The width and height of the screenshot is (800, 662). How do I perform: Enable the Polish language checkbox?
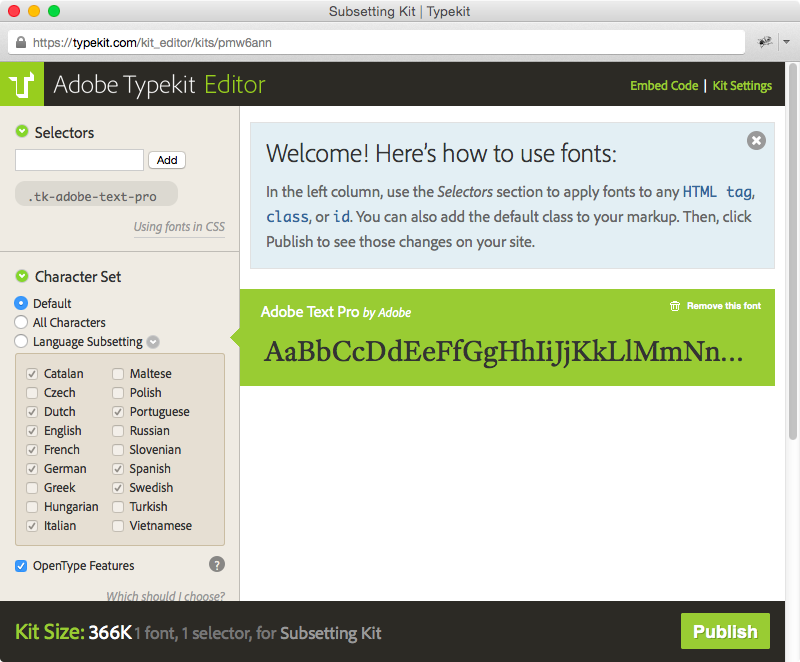[118, 393]
